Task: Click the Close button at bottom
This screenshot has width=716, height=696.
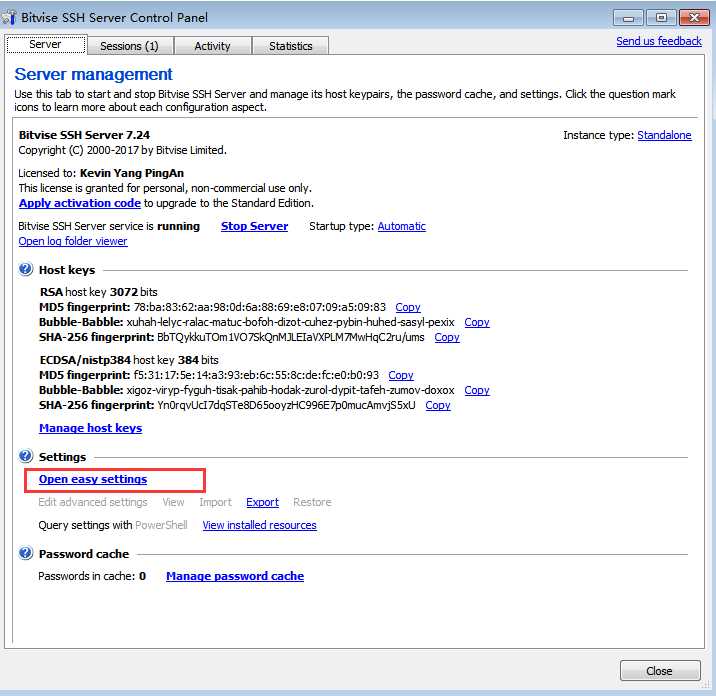Action: tap(660, 670)
